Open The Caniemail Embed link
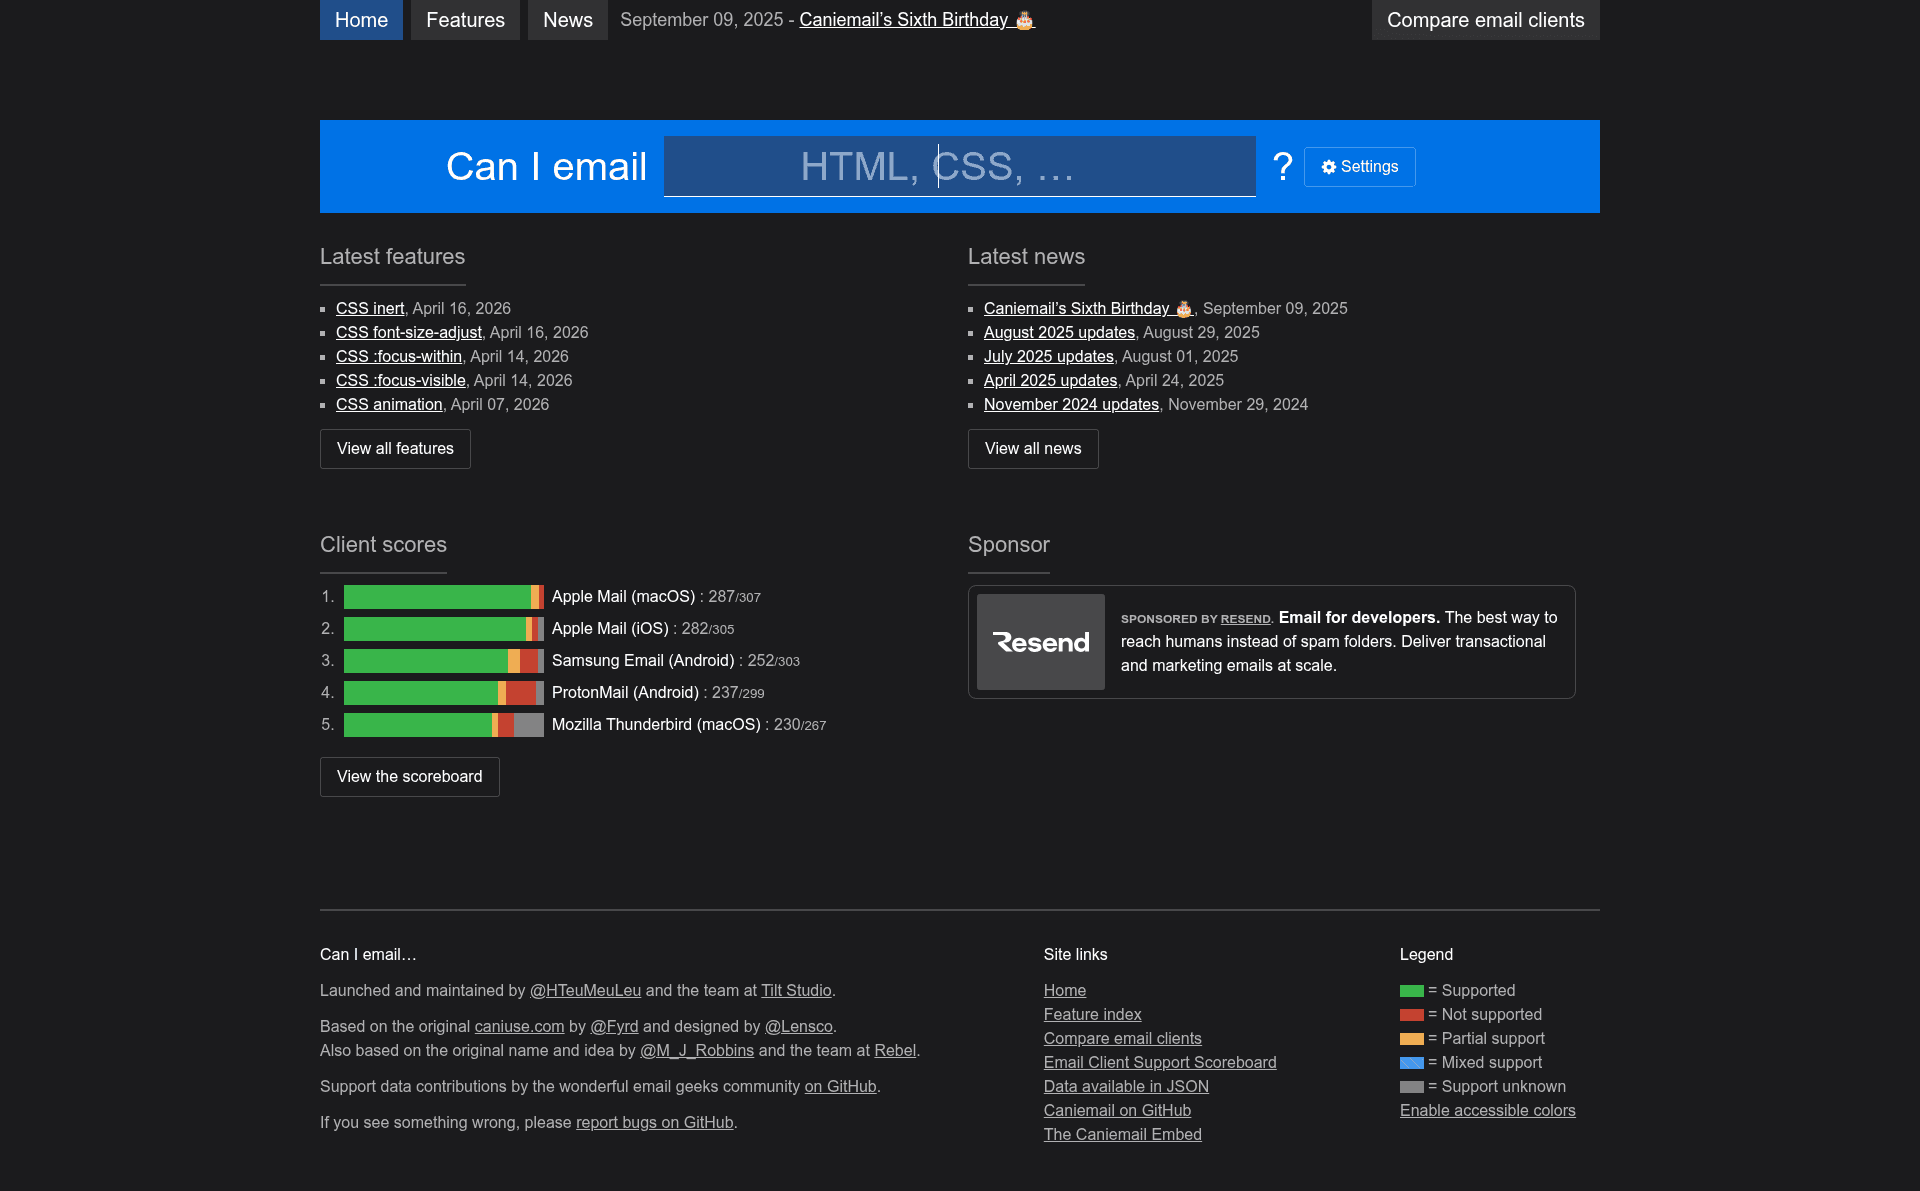Screen dimensions: 1920x1191 pos(1122,1135)
